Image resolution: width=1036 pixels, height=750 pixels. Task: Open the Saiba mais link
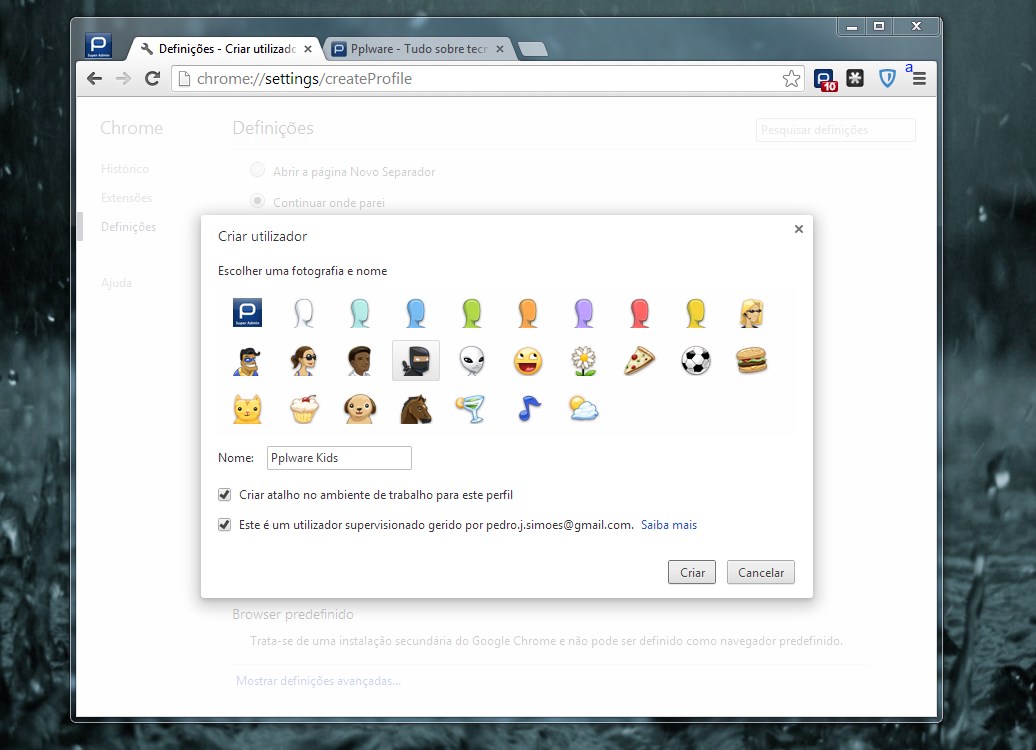tap(668, 525)
